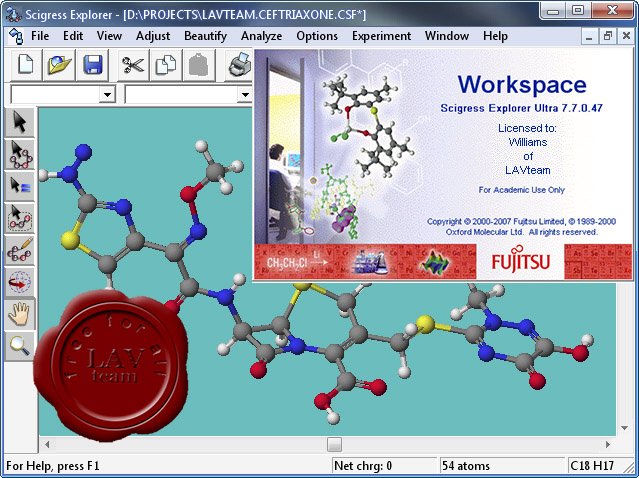Click 'For Academic Use Only' splash text
Viewport: 639px width, 478px height.
[x=522, y=189]
